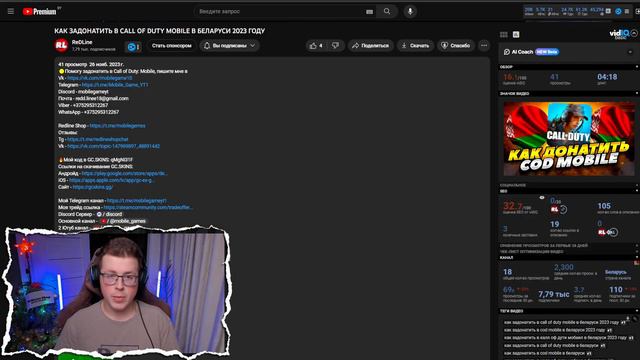Click the '04:18' video duration value
The width and height of the screenshot is (640, 360).
[x=607, y=77]
